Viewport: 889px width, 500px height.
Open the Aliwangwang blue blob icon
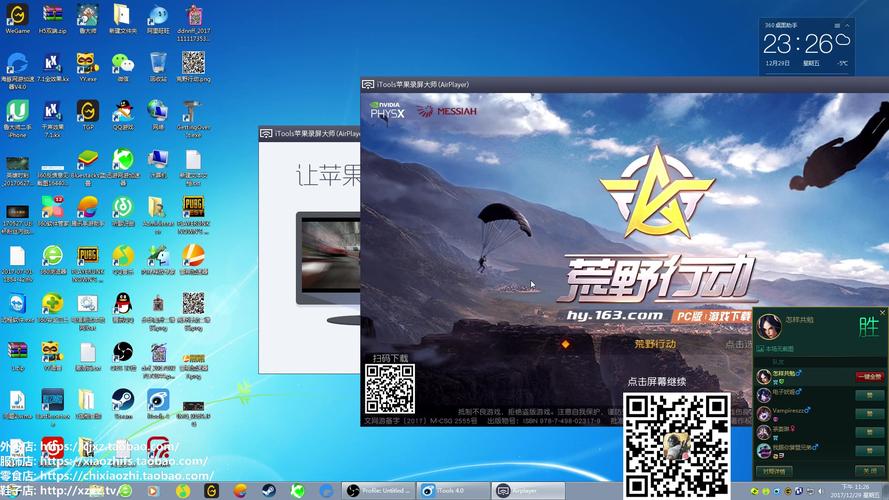[158, 18]
